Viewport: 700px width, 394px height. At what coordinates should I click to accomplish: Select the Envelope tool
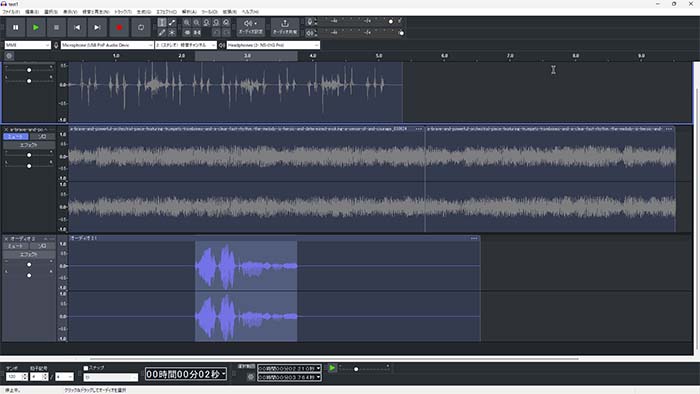pos(172,23)
